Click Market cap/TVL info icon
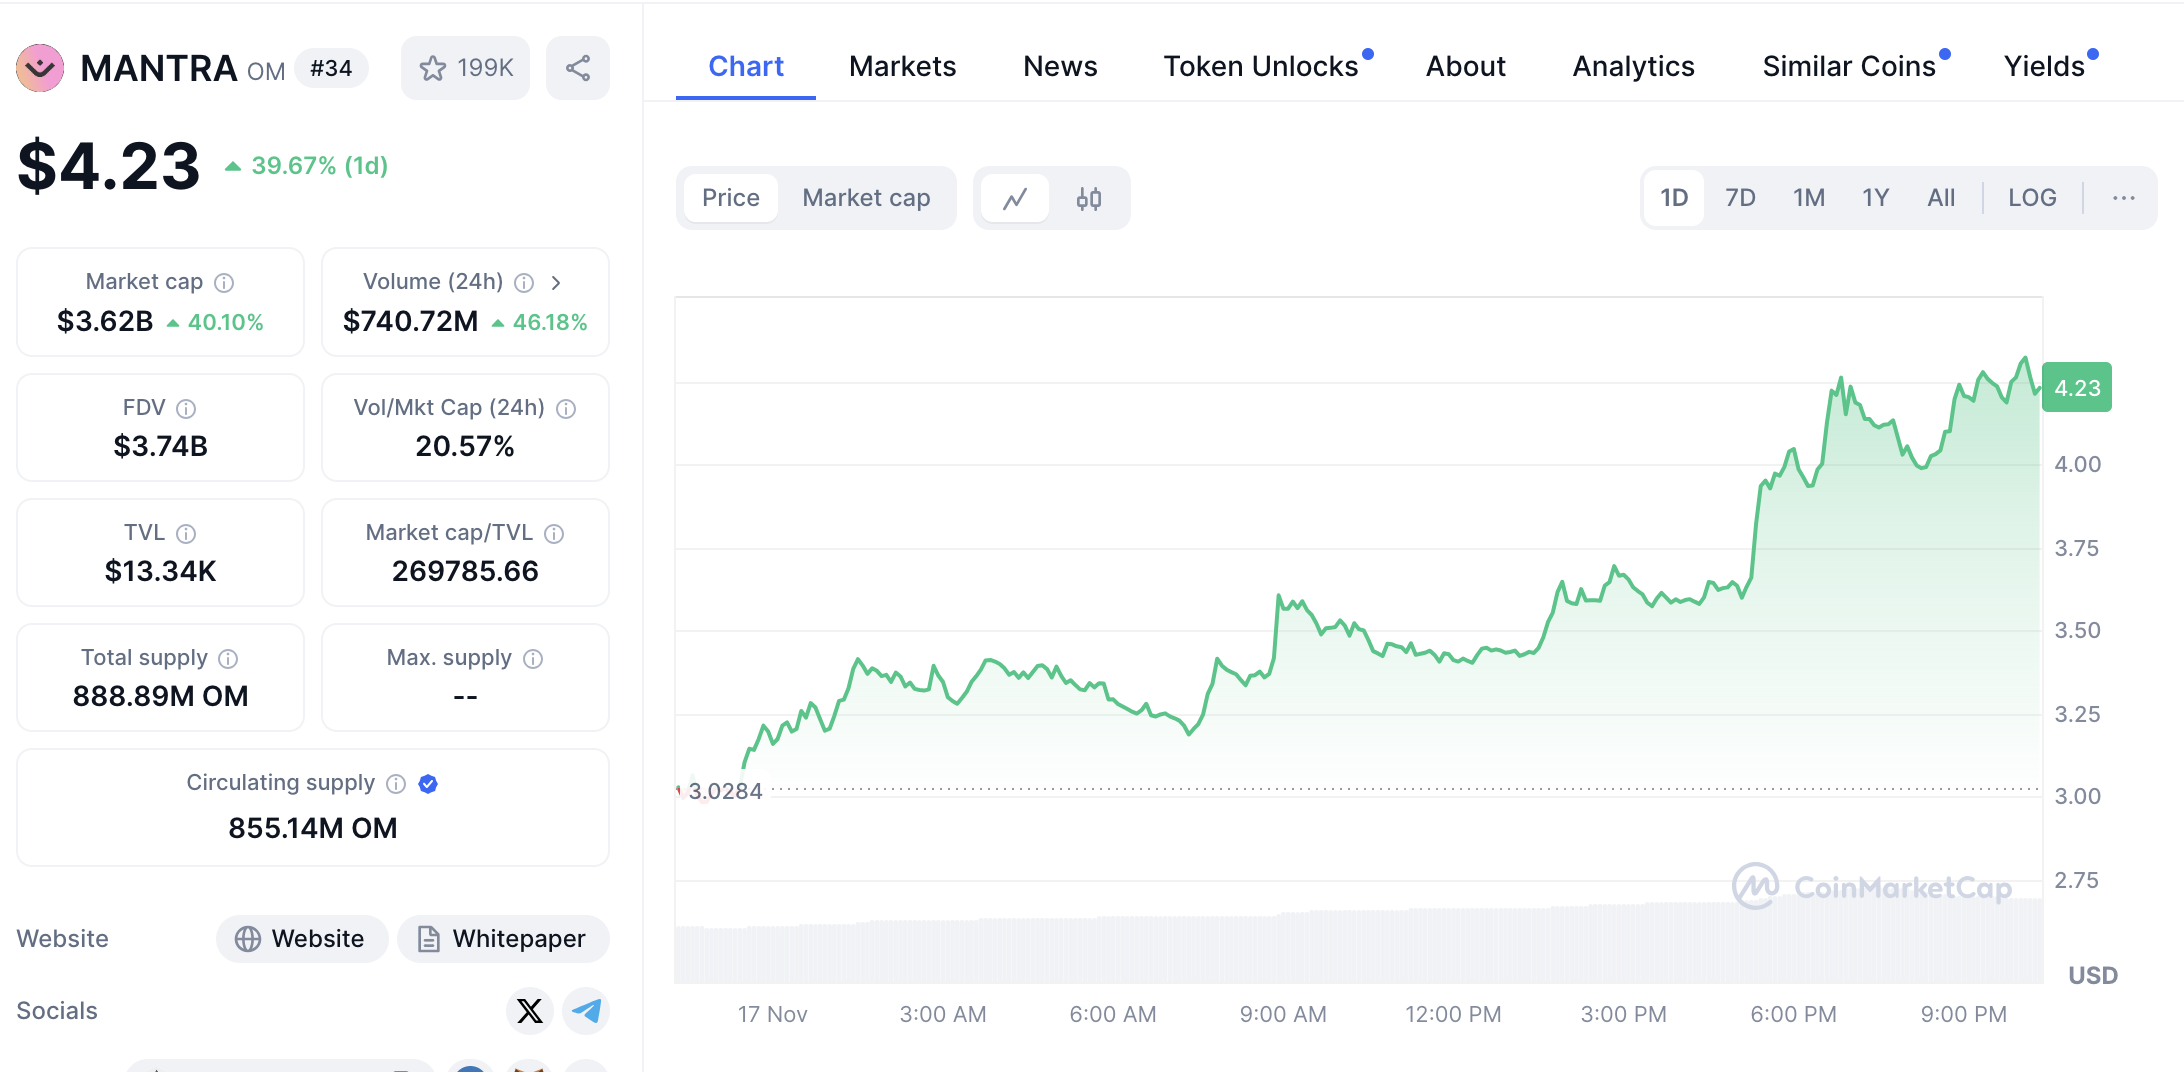The image size is (2184, 1072). tap(554, 533)
